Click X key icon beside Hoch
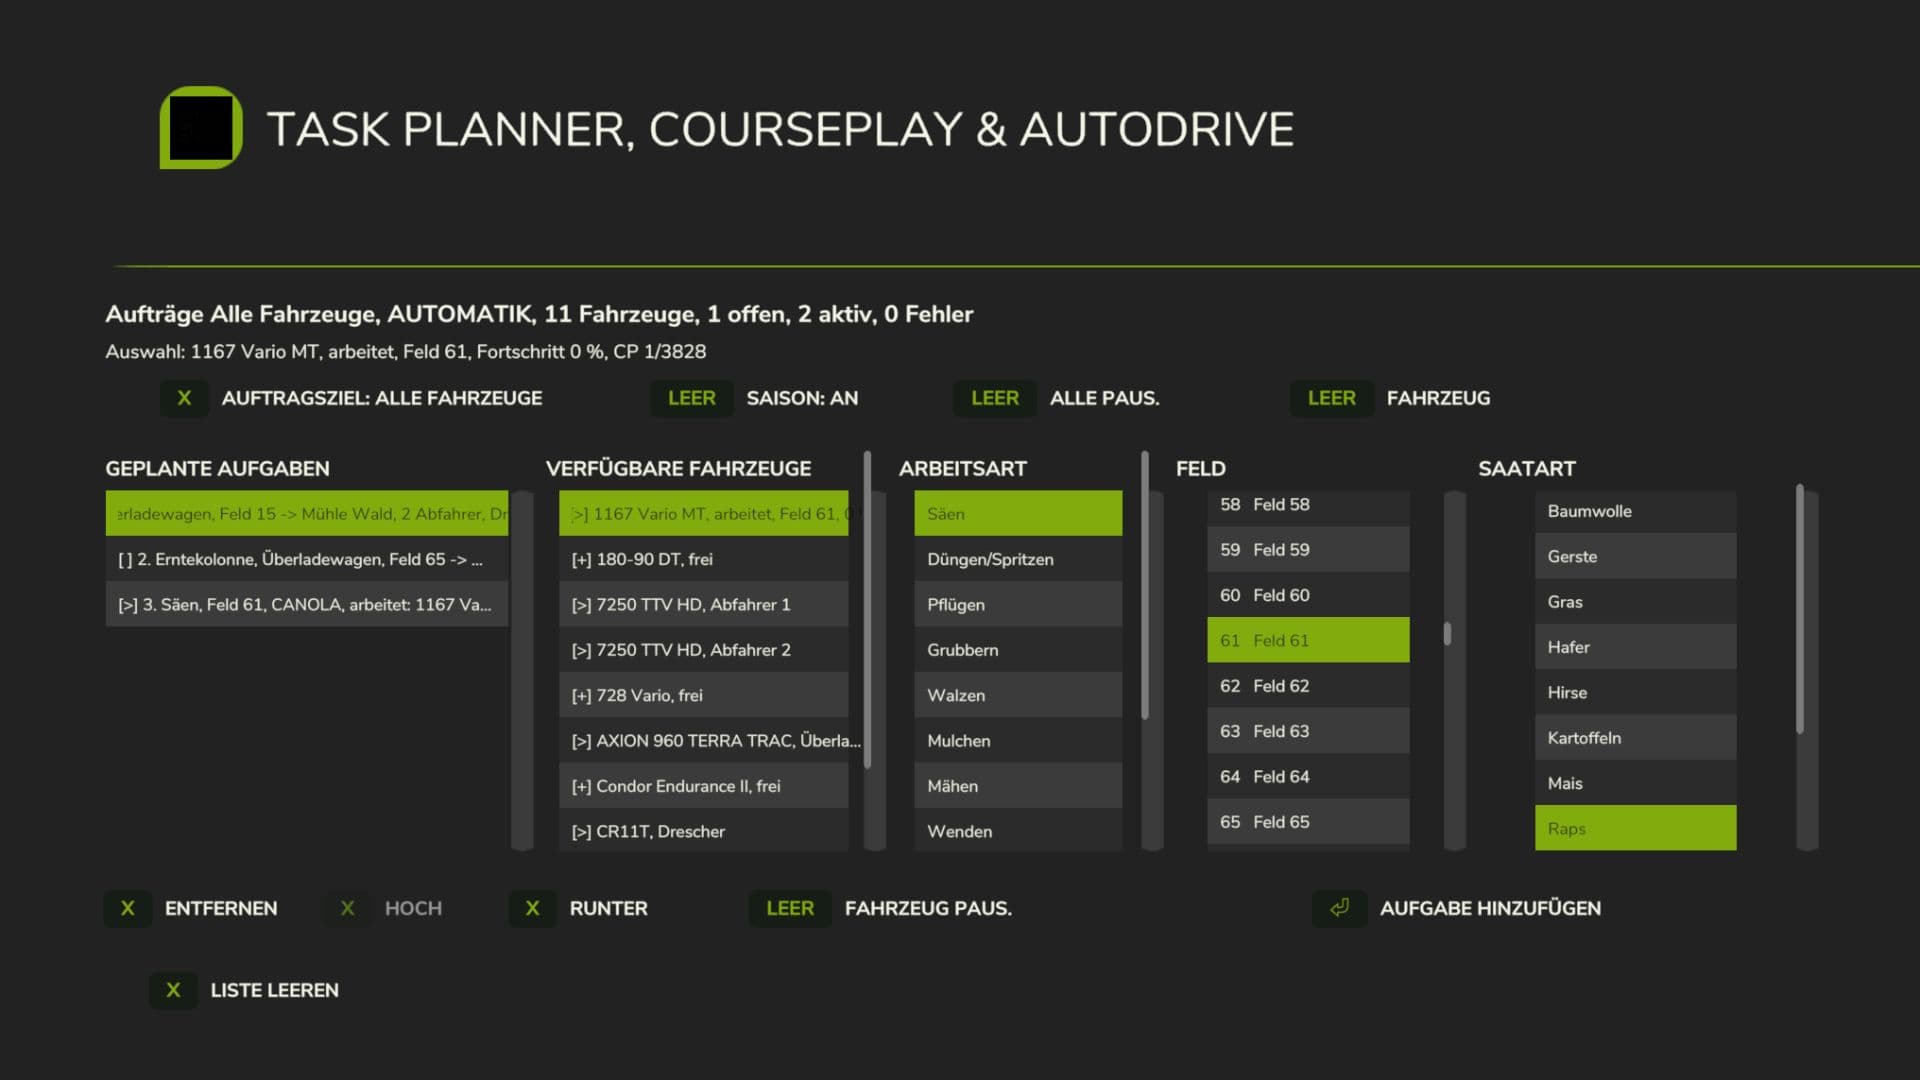This screenshot has width=1920, height=1080. 348,908
